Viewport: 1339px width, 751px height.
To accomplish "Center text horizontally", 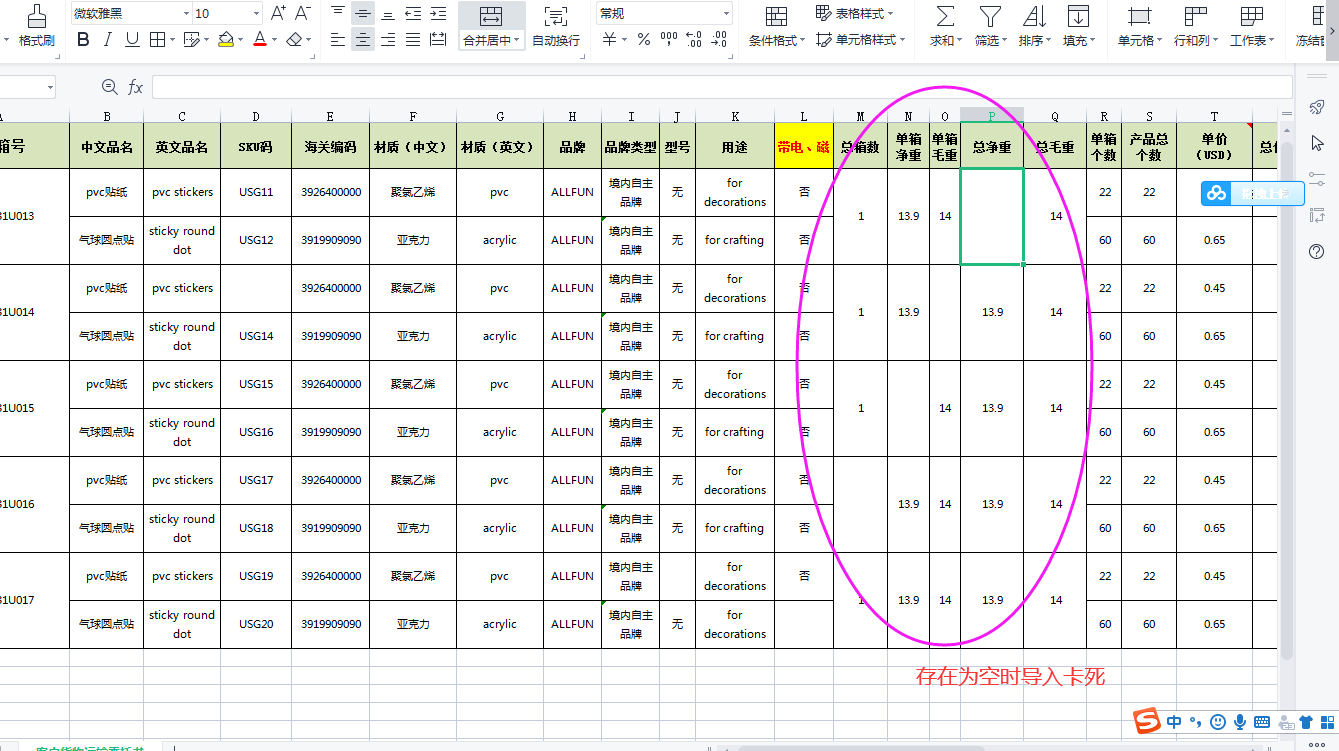I will [x=363, y=40].
